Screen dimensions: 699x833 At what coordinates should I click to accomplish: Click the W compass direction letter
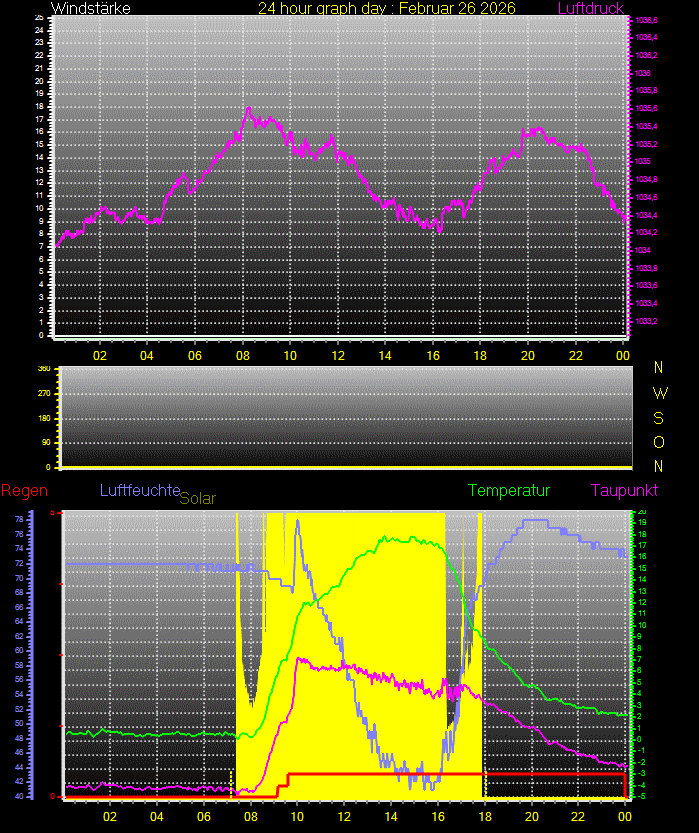[x=658, y=393]
